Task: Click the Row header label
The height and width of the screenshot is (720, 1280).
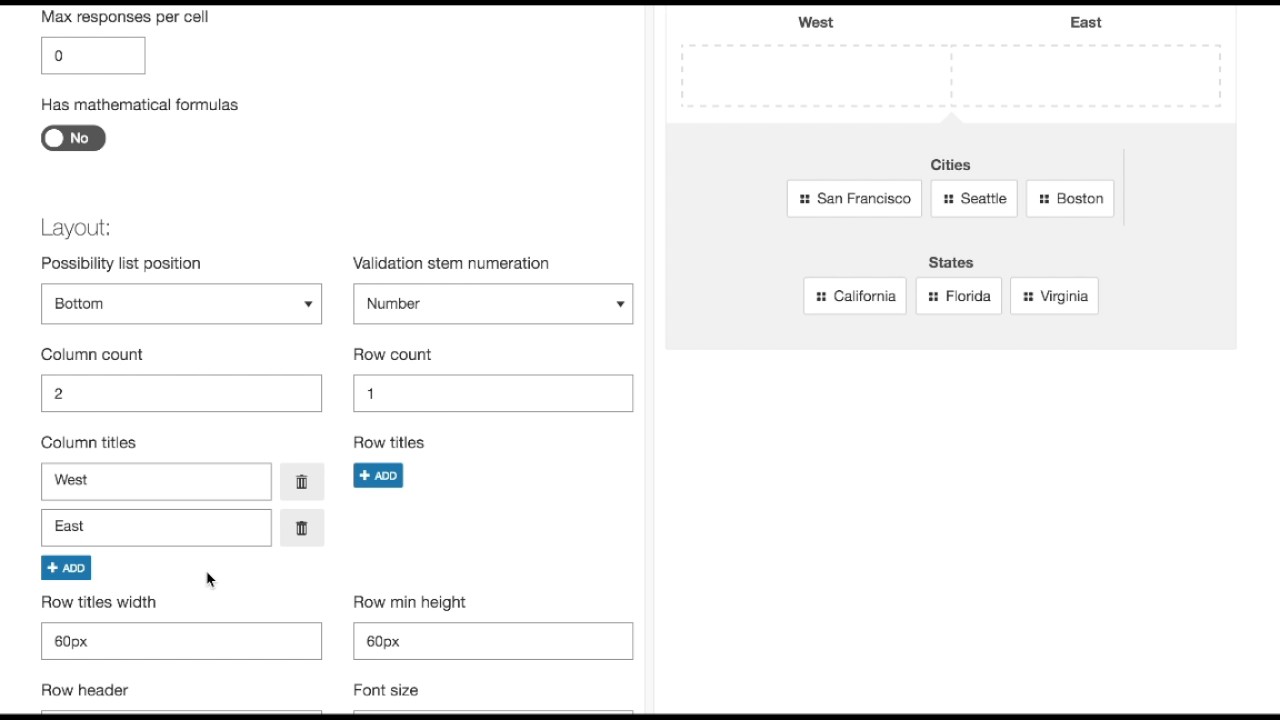Action: click(x=84, y=690)
